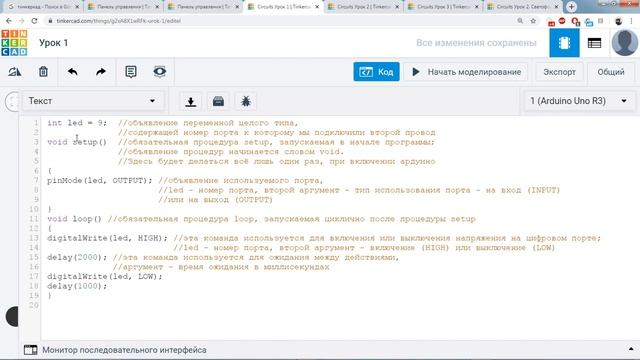This screenshot has width=640, height=360.
Task: Delete with the trash can icon
Action: [43, 72]
